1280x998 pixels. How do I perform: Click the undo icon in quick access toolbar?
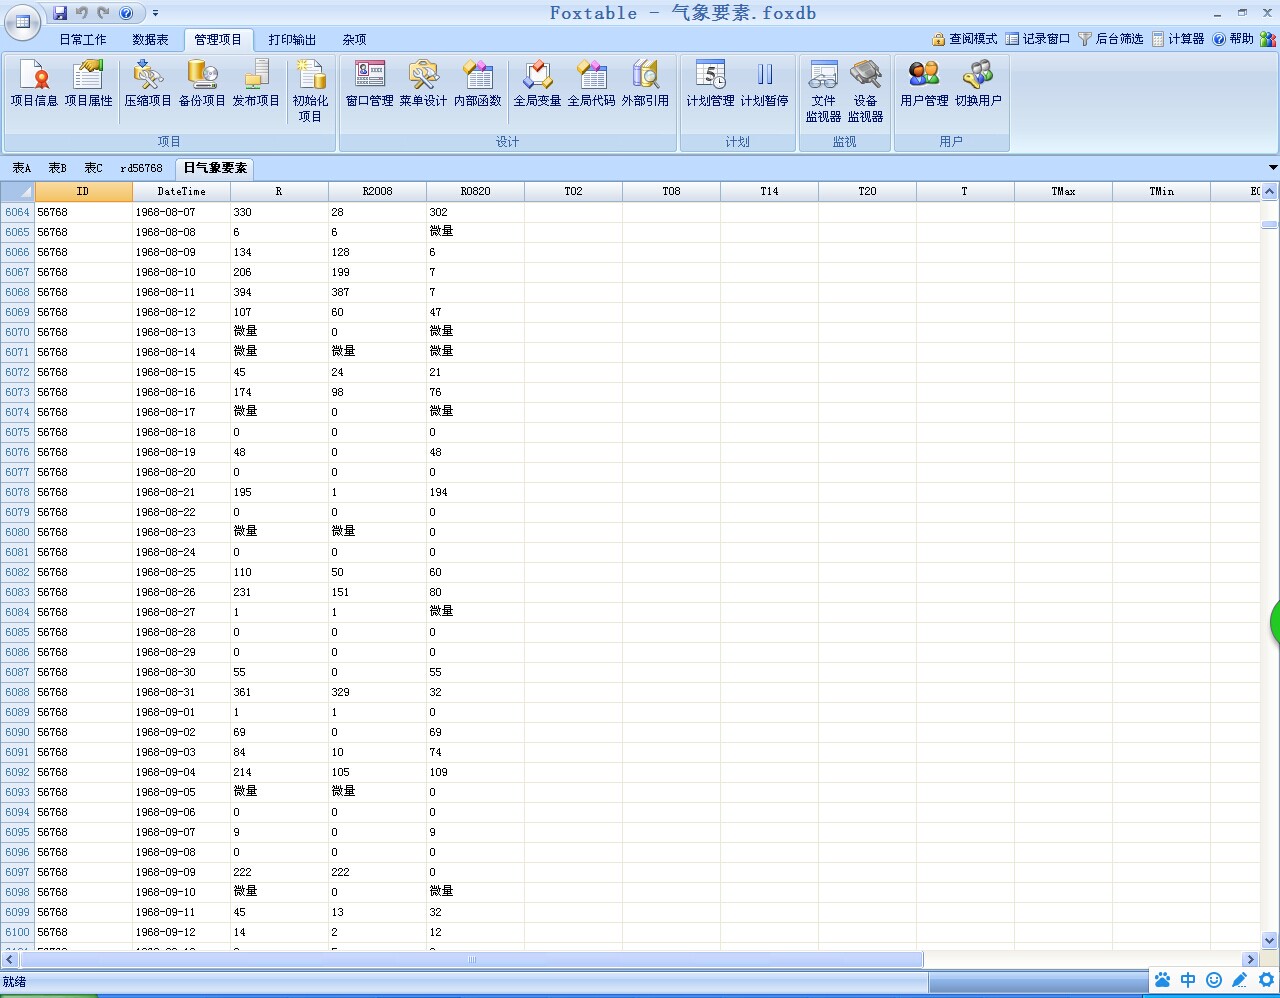82,13
